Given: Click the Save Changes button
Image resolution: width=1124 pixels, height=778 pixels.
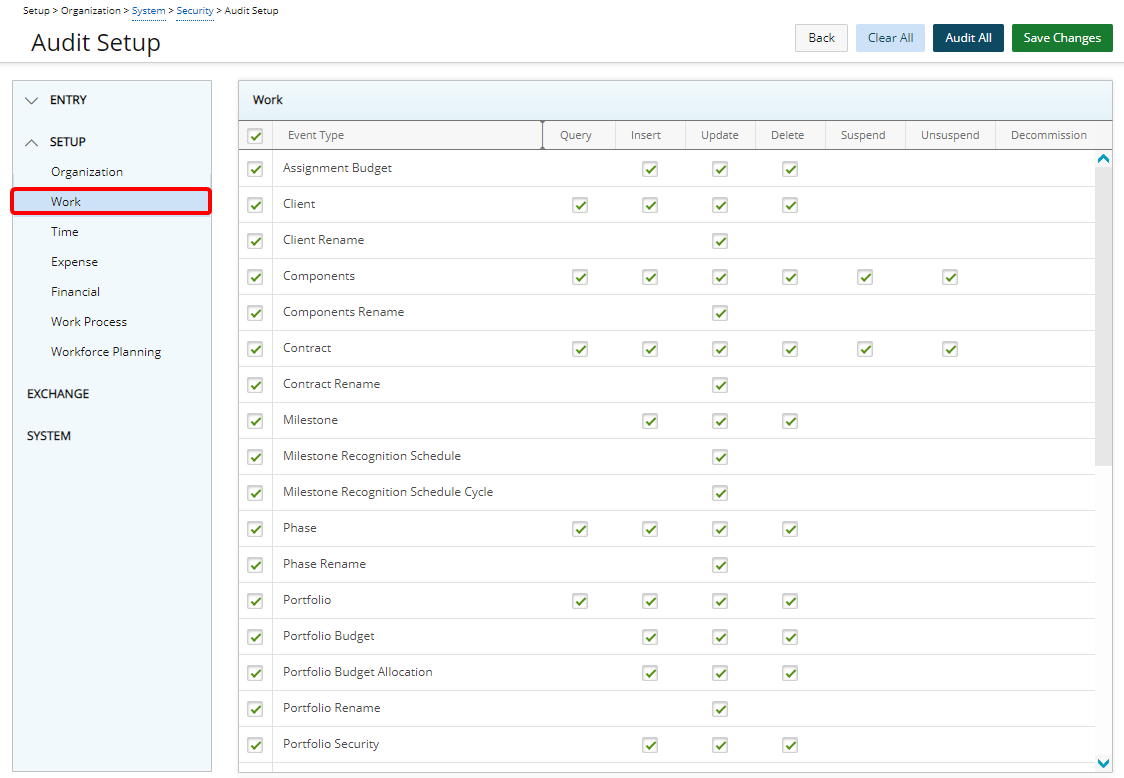Looking at the screenshot, I should pos(1061,38).
